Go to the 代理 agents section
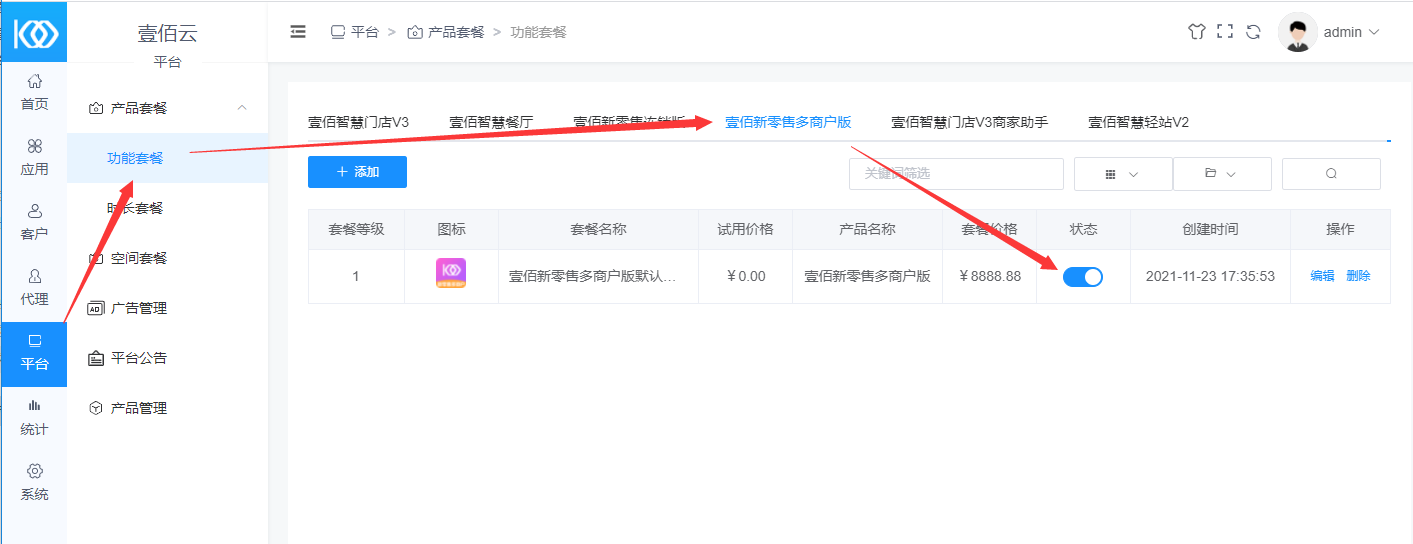Viewport: 1413px width, 544px height. click(34, 287)
